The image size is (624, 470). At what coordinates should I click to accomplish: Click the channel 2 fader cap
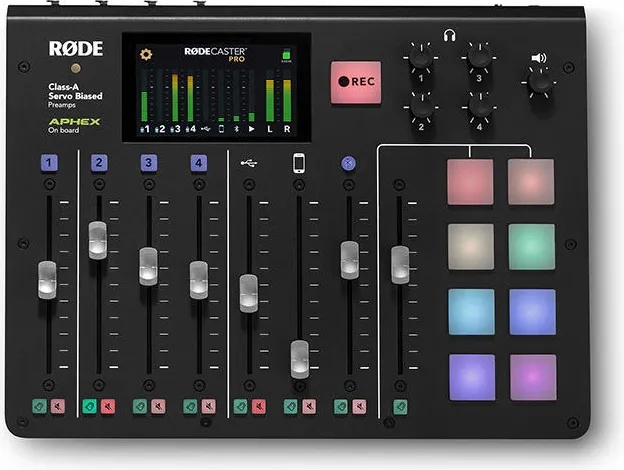point(98,241)
